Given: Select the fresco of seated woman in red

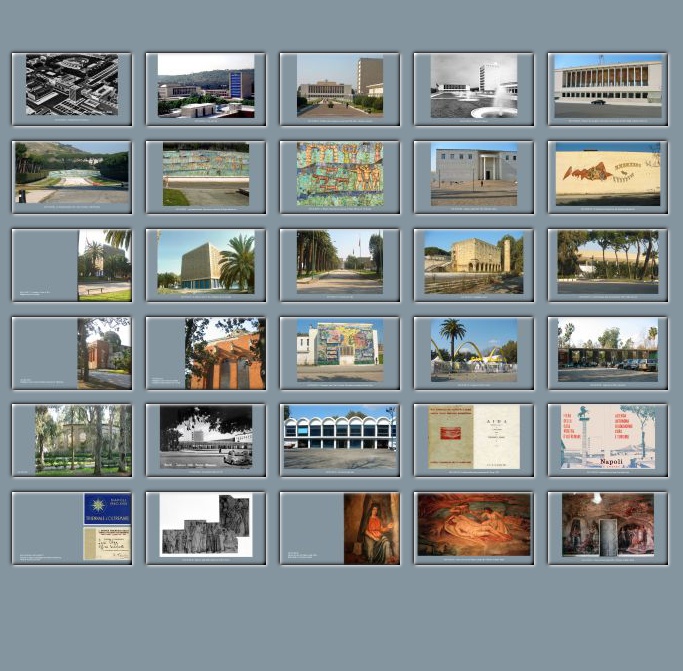Looking at the screenshot, I should pyautogui.click(x=340, y=528).
